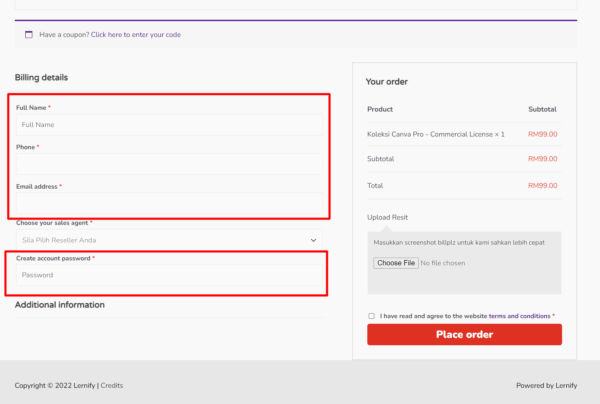Open the Credits link in the footer
This screenshot has height=404, width=600.
coord(111,385)
